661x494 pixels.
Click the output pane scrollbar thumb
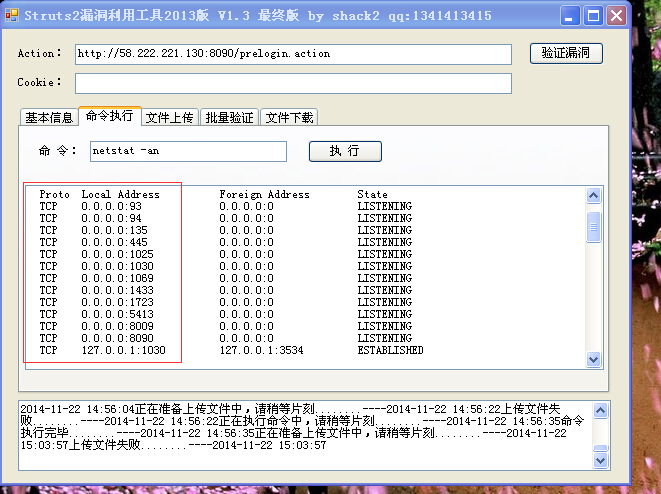click(594, 227)
